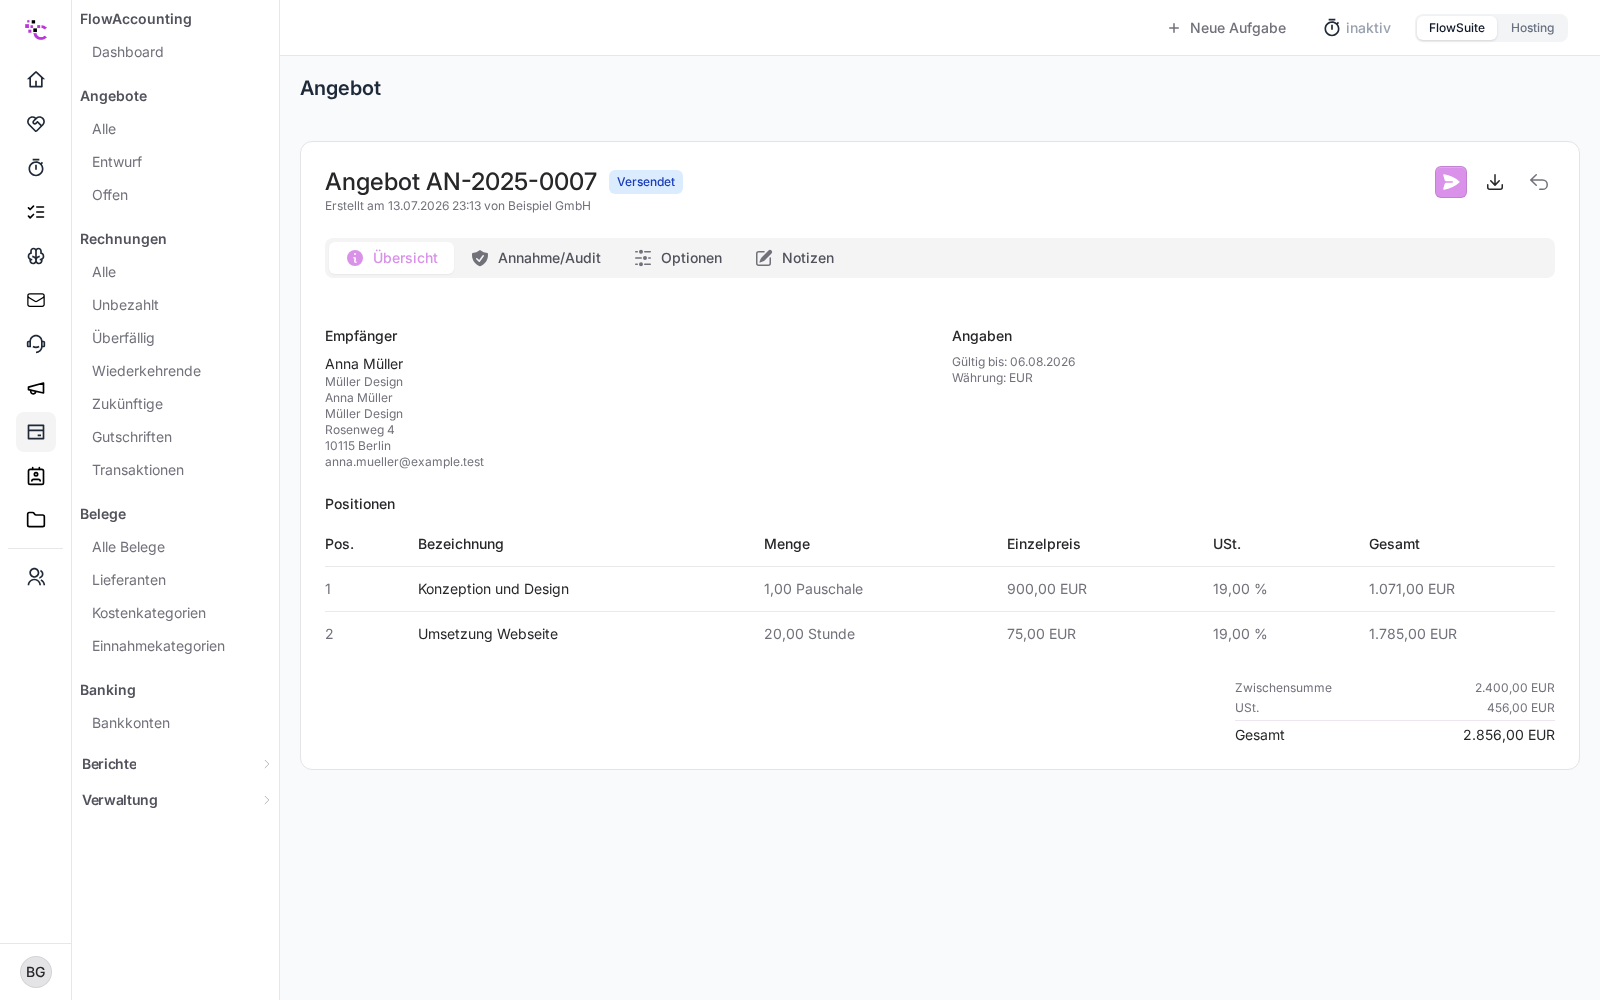Viewport: 1600px width, 1000px height.
Task: Click the back arrow icon on the offer card
Action: click(1539, 182)
